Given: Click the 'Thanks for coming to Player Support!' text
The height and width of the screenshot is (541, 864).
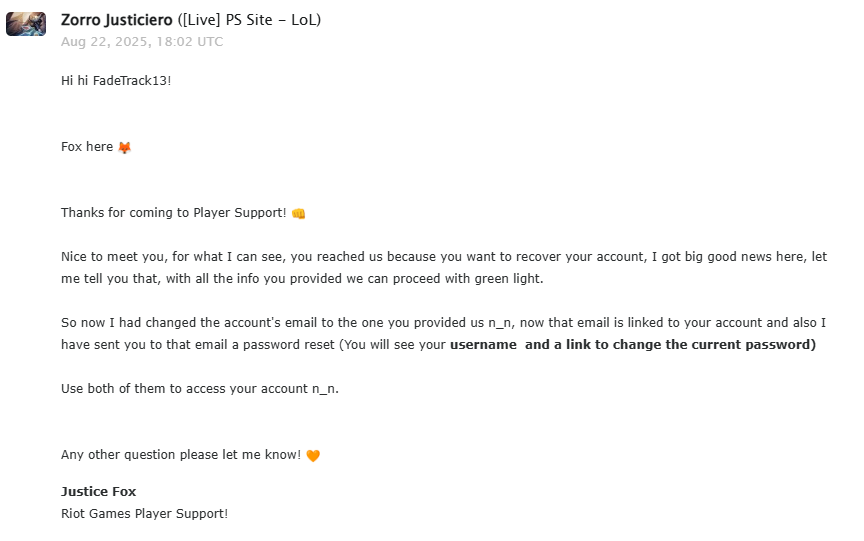Looking at the screenshot, I should (x=174, y=213).
